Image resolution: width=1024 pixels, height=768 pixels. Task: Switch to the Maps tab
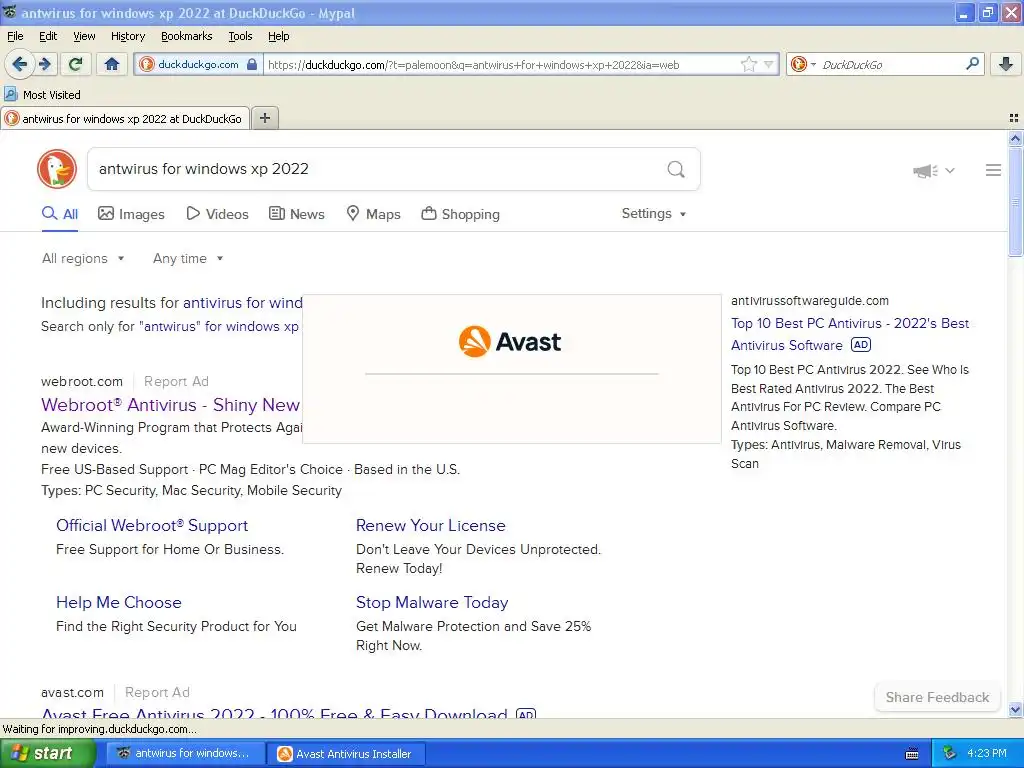[373, 214]
